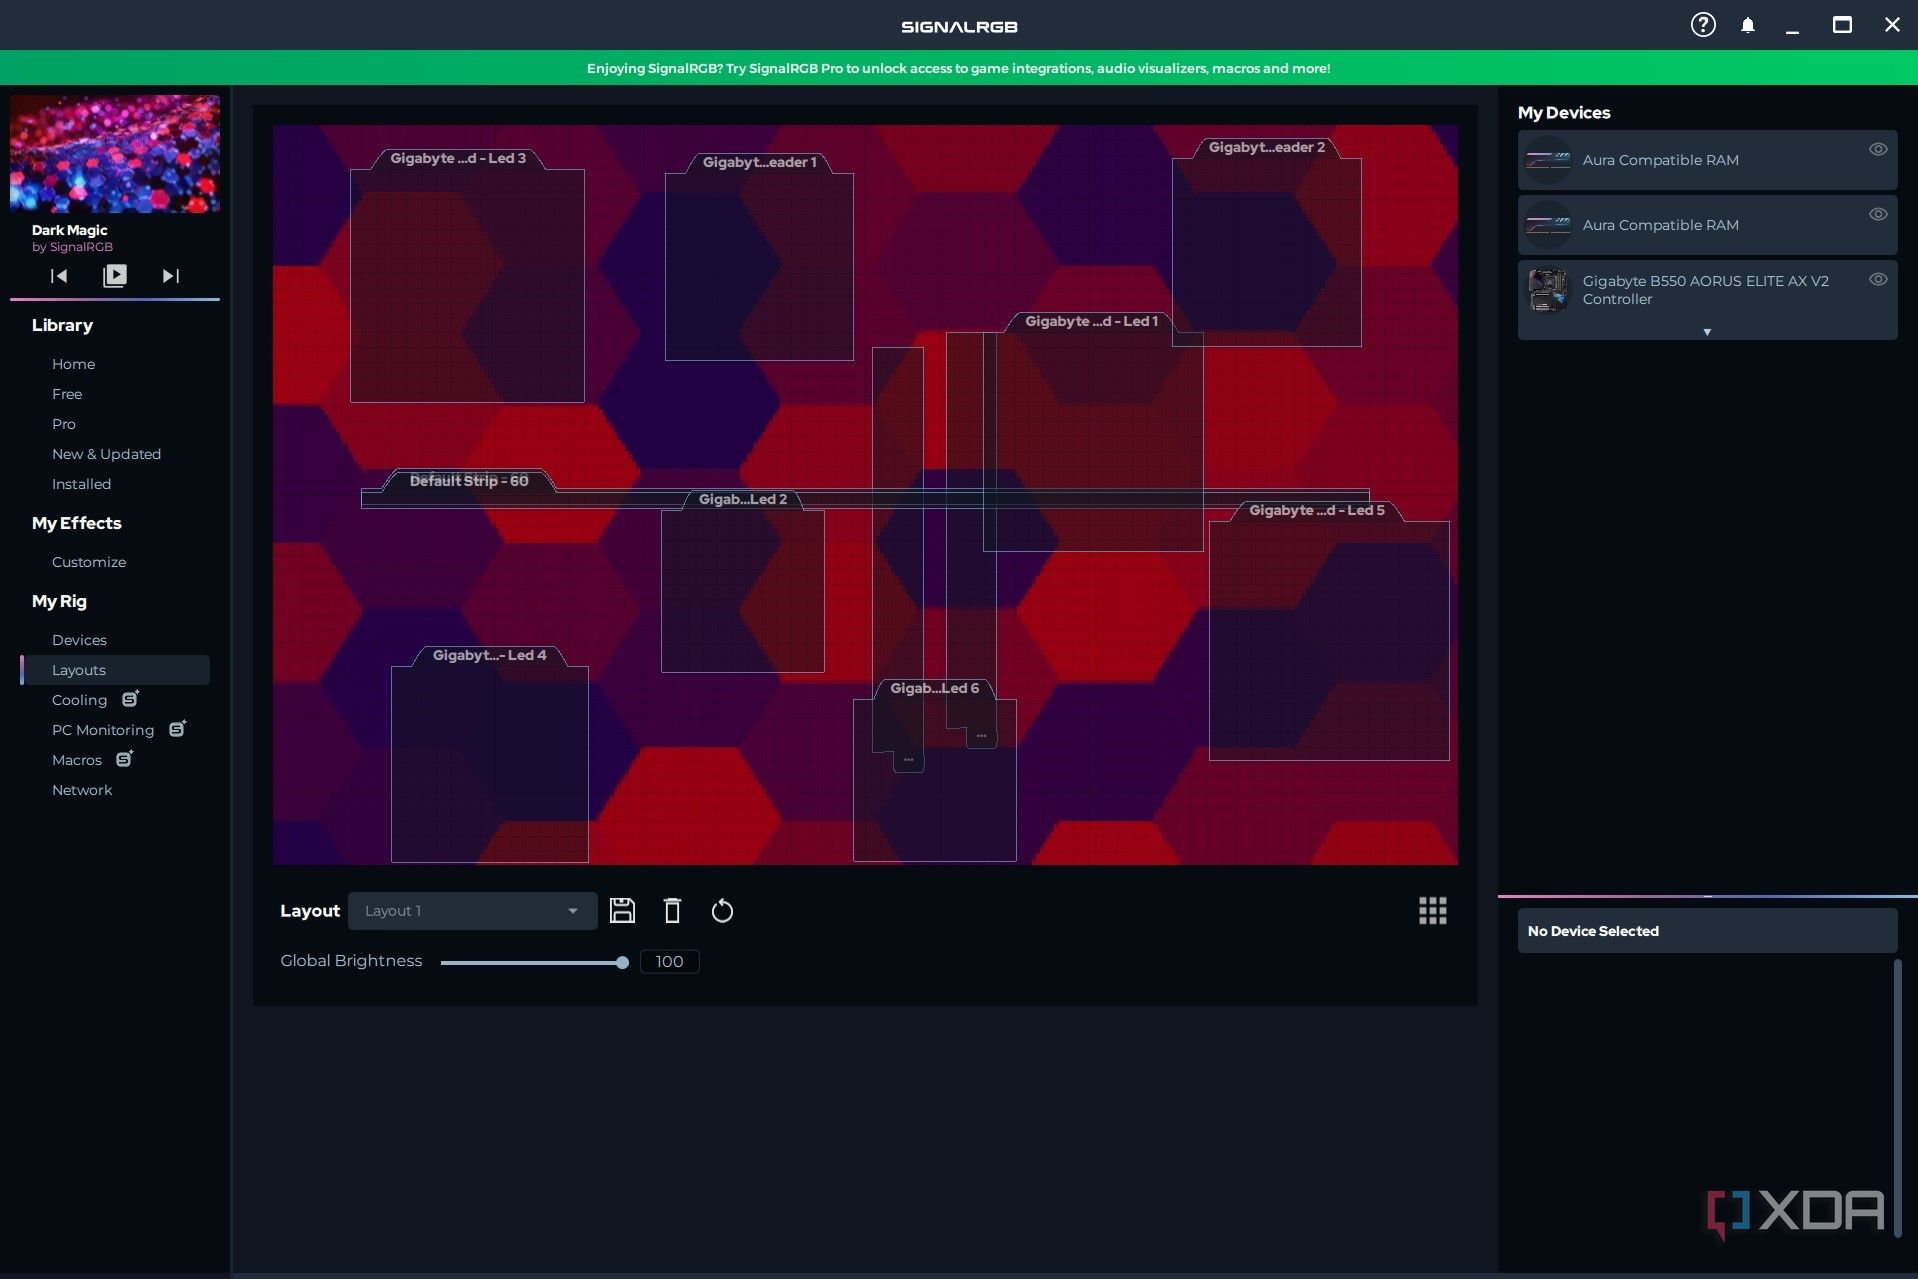This screenshot has height=1279, width=1918.
Task: Toggle visibility of second Aura Compatible RAM
Action: coord(1877,214)
